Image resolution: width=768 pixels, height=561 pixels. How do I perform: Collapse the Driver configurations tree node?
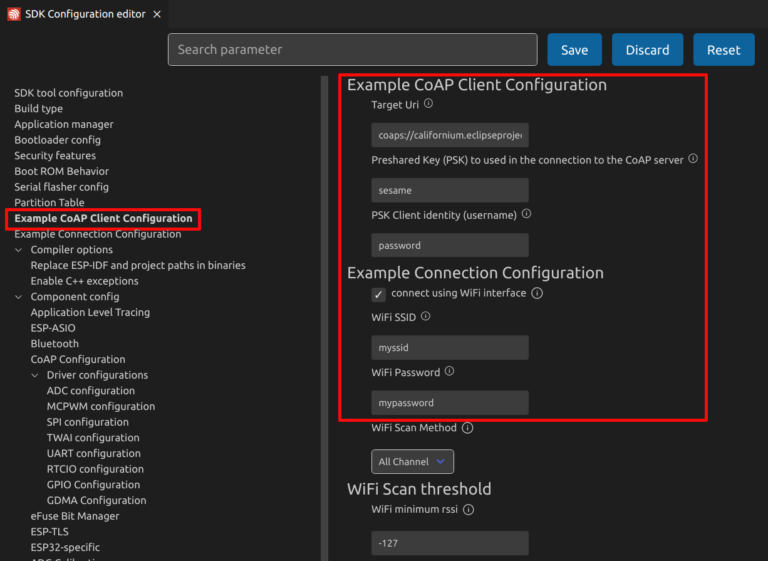[36, 375]
